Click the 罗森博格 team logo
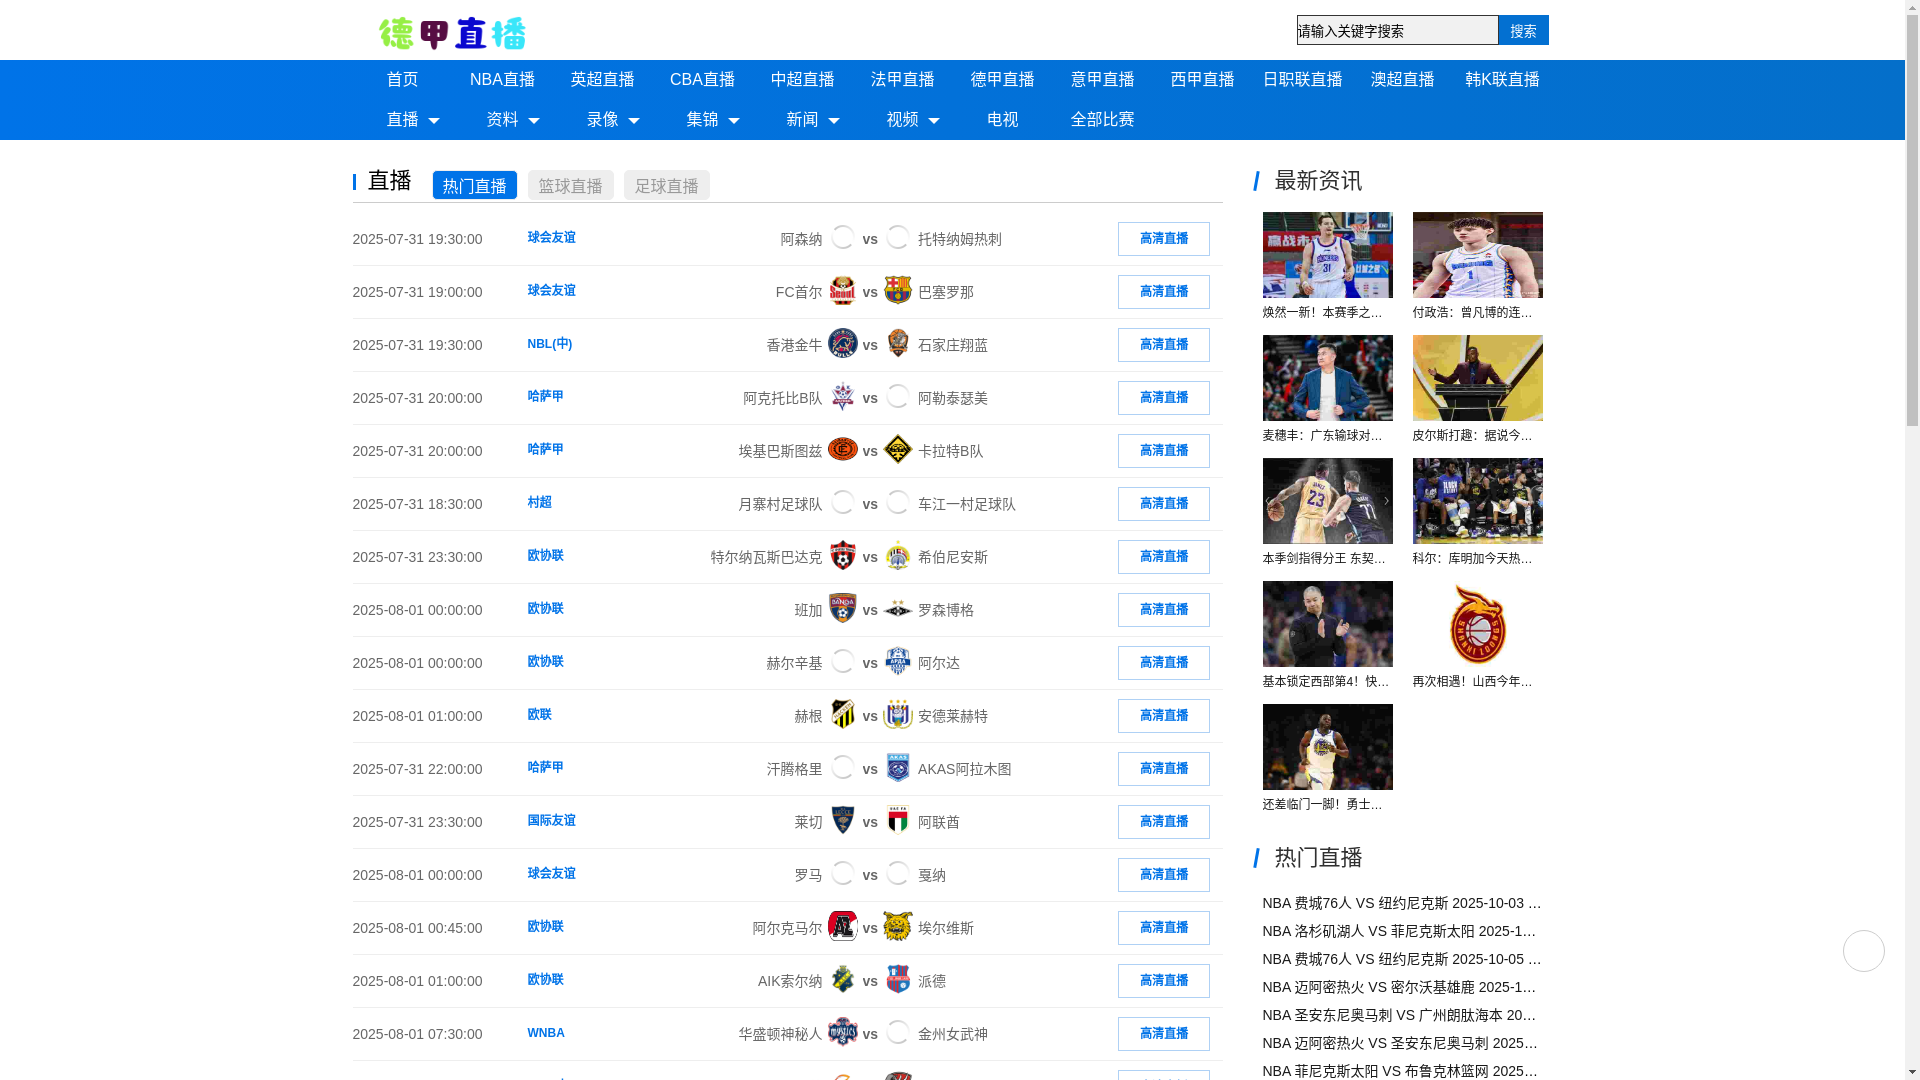The image size is (1920, 1080). (x=898, y=609)
